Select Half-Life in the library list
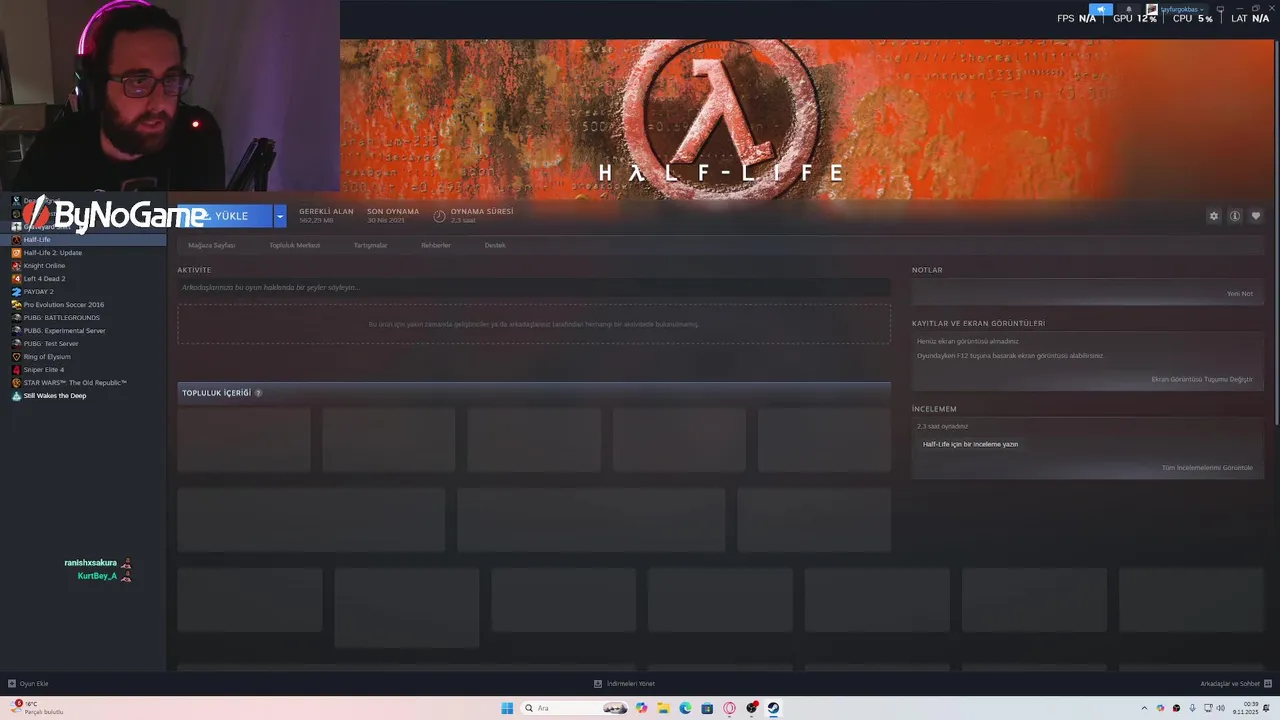 click(84, 240)
